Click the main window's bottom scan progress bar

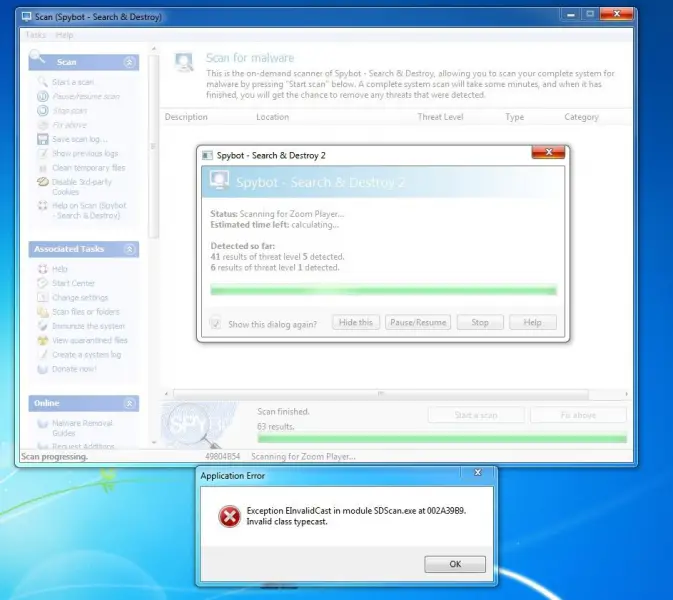pos(442,438)
